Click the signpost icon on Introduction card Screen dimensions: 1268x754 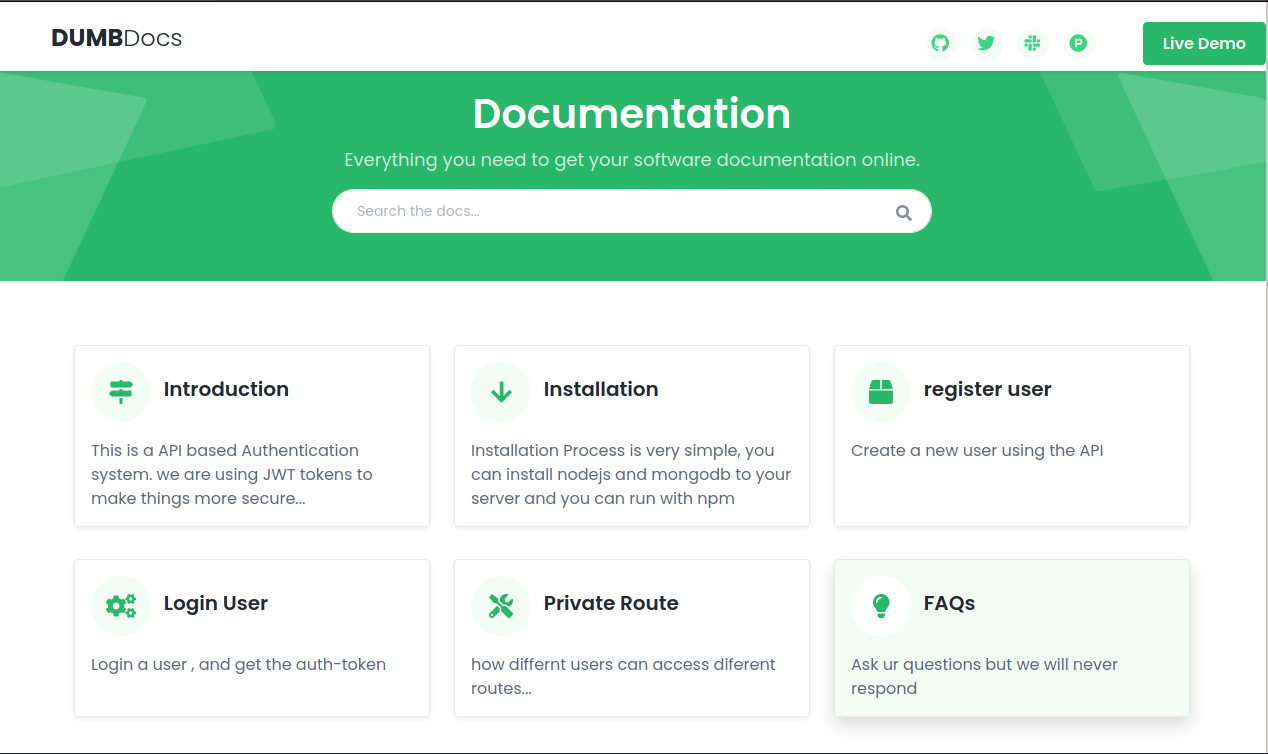coord(121,392)
